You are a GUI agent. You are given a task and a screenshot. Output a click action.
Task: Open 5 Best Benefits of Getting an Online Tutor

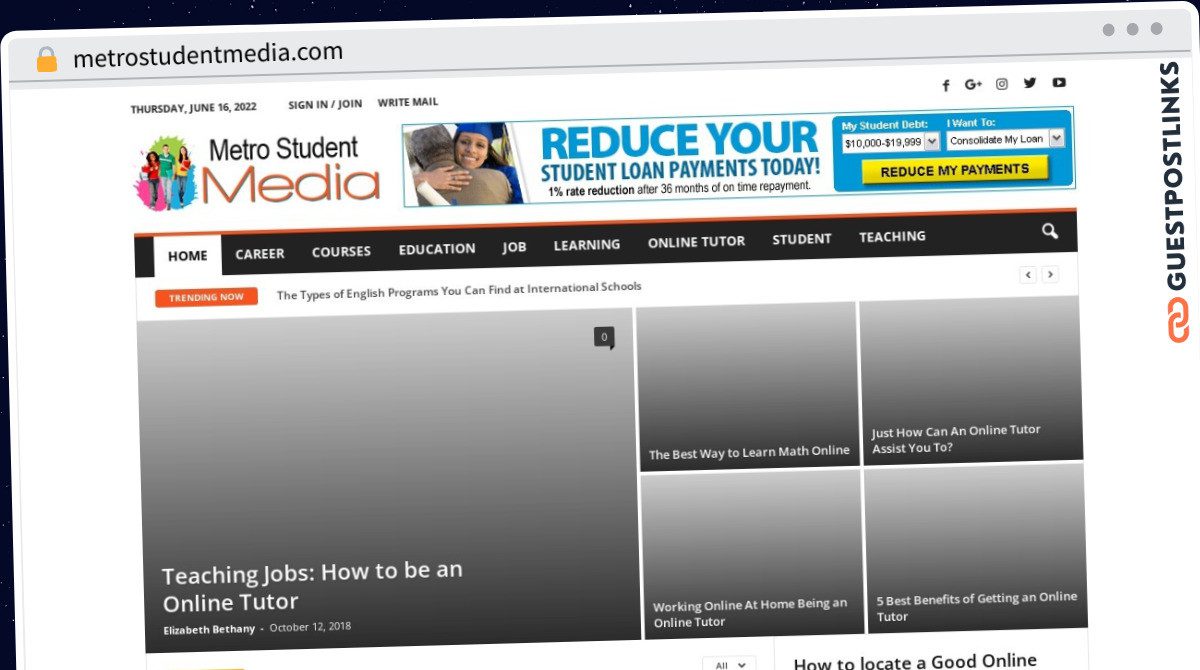click(977, 606)
